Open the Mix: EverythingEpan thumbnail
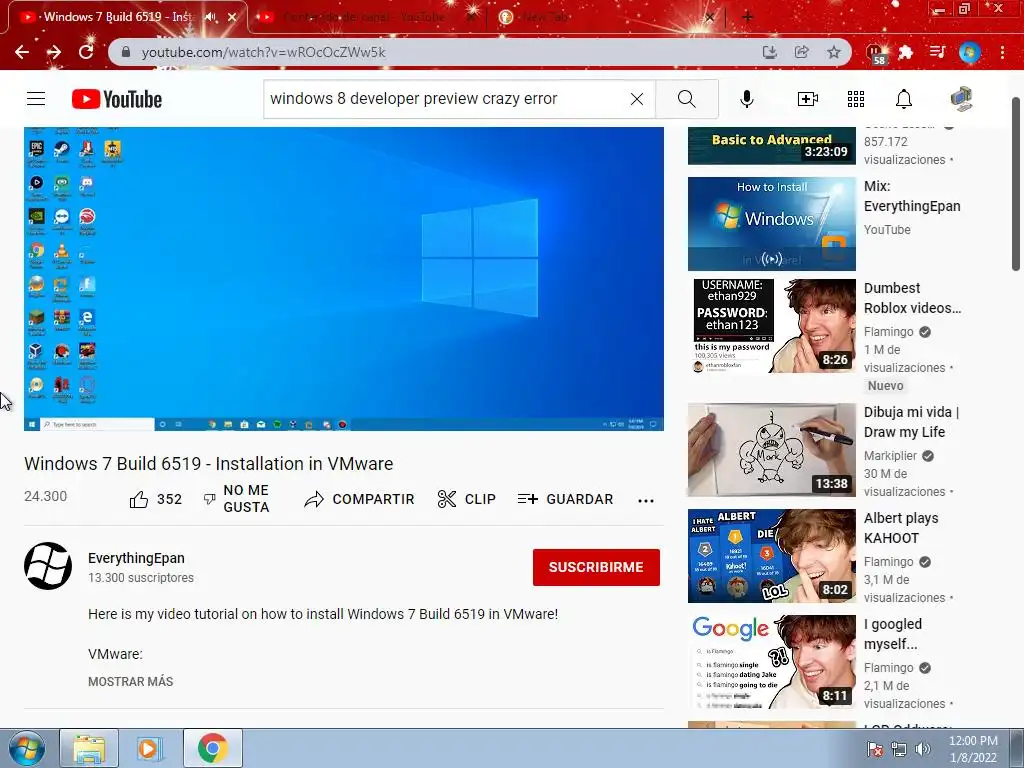The width and height of the screenshot is (1024, 768). click(771, 223)
